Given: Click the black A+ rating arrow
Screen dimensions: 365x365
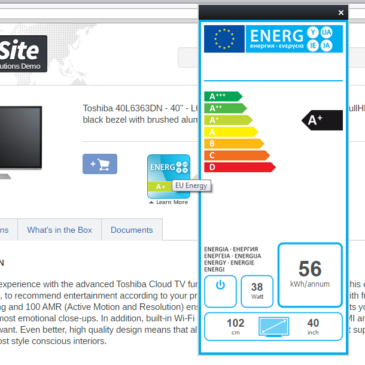Looking at the screenshot, I should [322, 120].
